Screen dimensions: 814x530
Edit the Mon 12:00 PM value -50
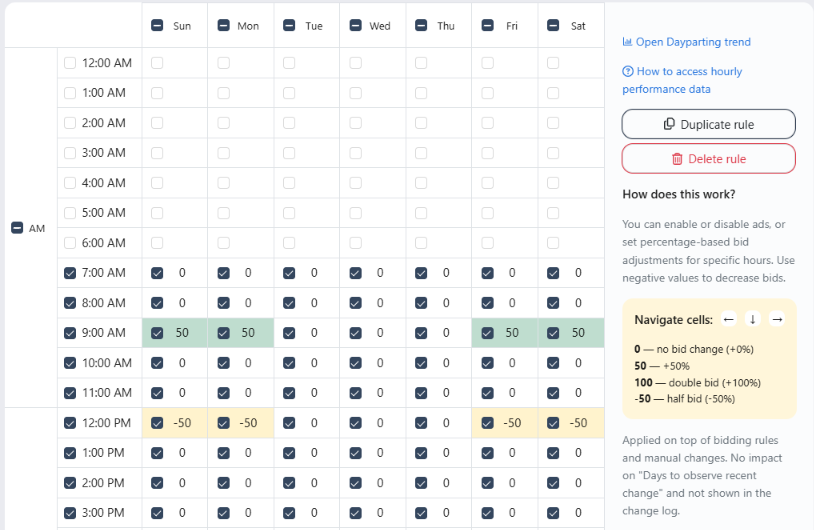(248, 423)
